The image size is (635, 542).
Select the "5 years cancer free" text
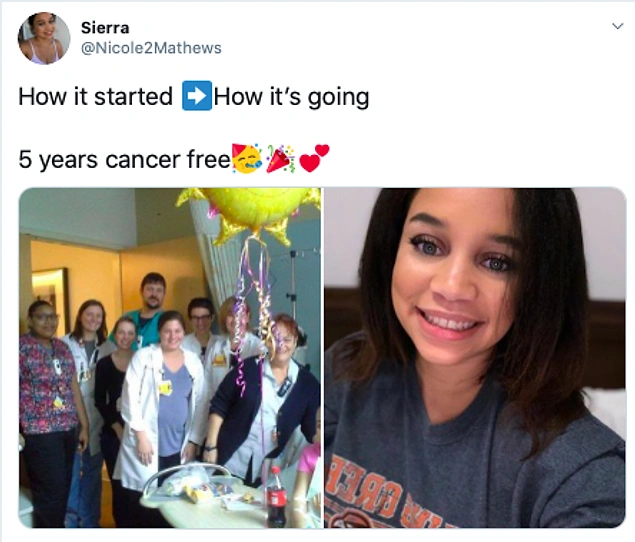tap(124, 159)
